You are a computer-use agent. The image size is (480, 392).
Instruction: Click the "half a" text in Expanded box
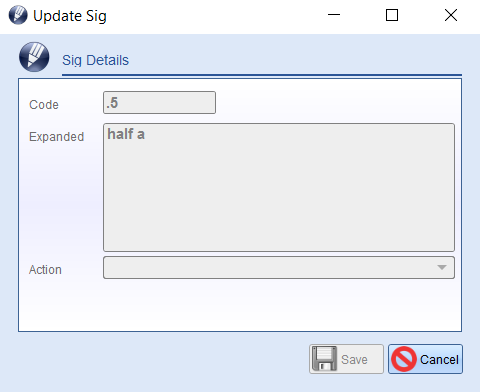tap(126, 134)
